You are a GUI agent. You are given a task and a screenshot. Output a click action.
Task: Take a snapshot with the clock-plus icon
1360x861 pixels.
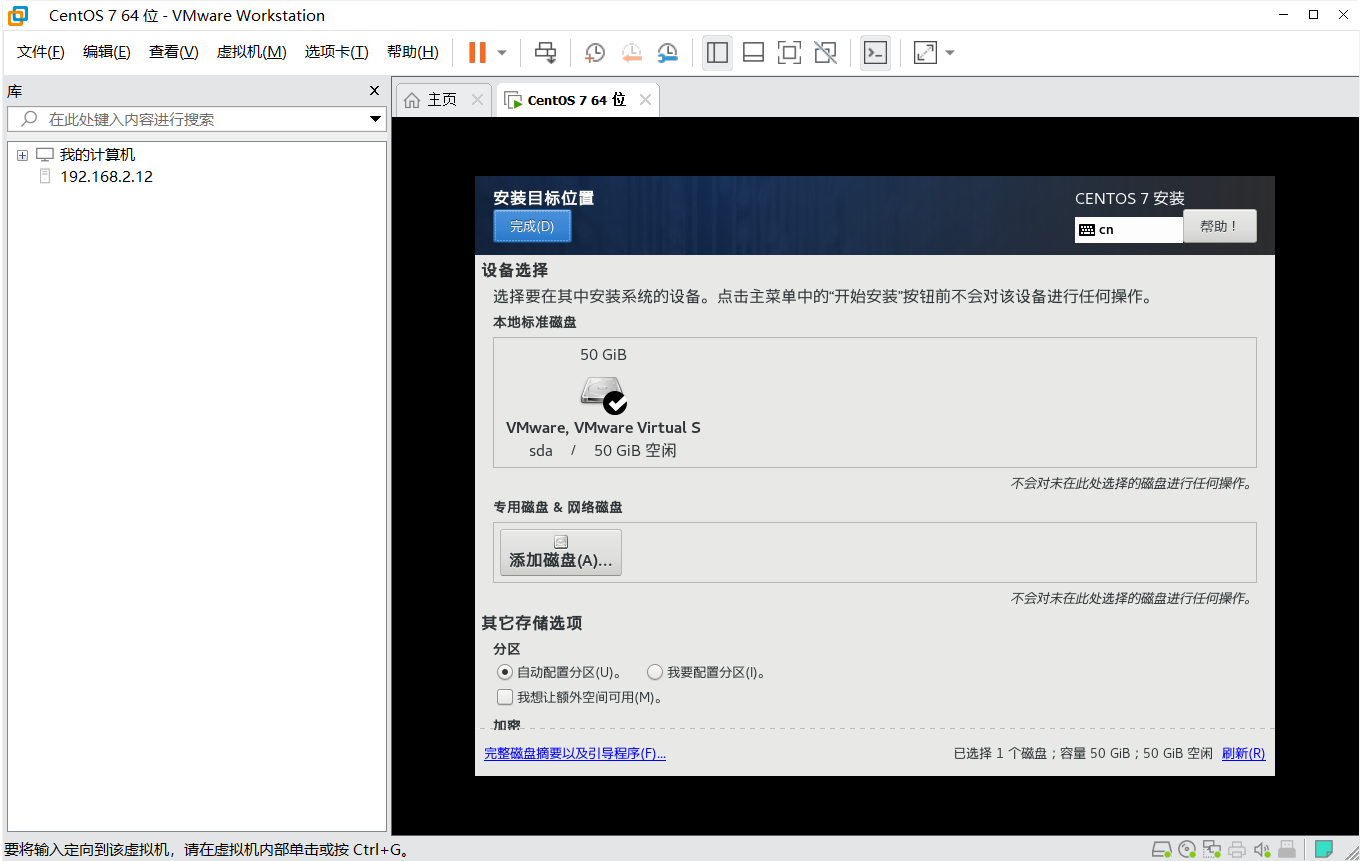[x=595, y=52]
